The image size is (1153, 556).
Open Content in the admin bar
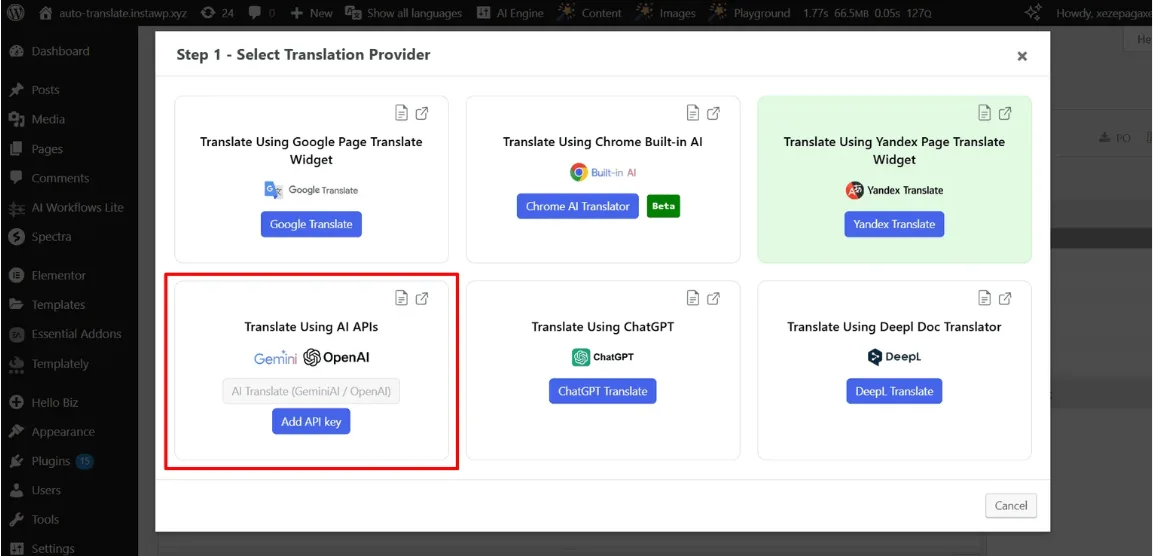pos(588,13)
